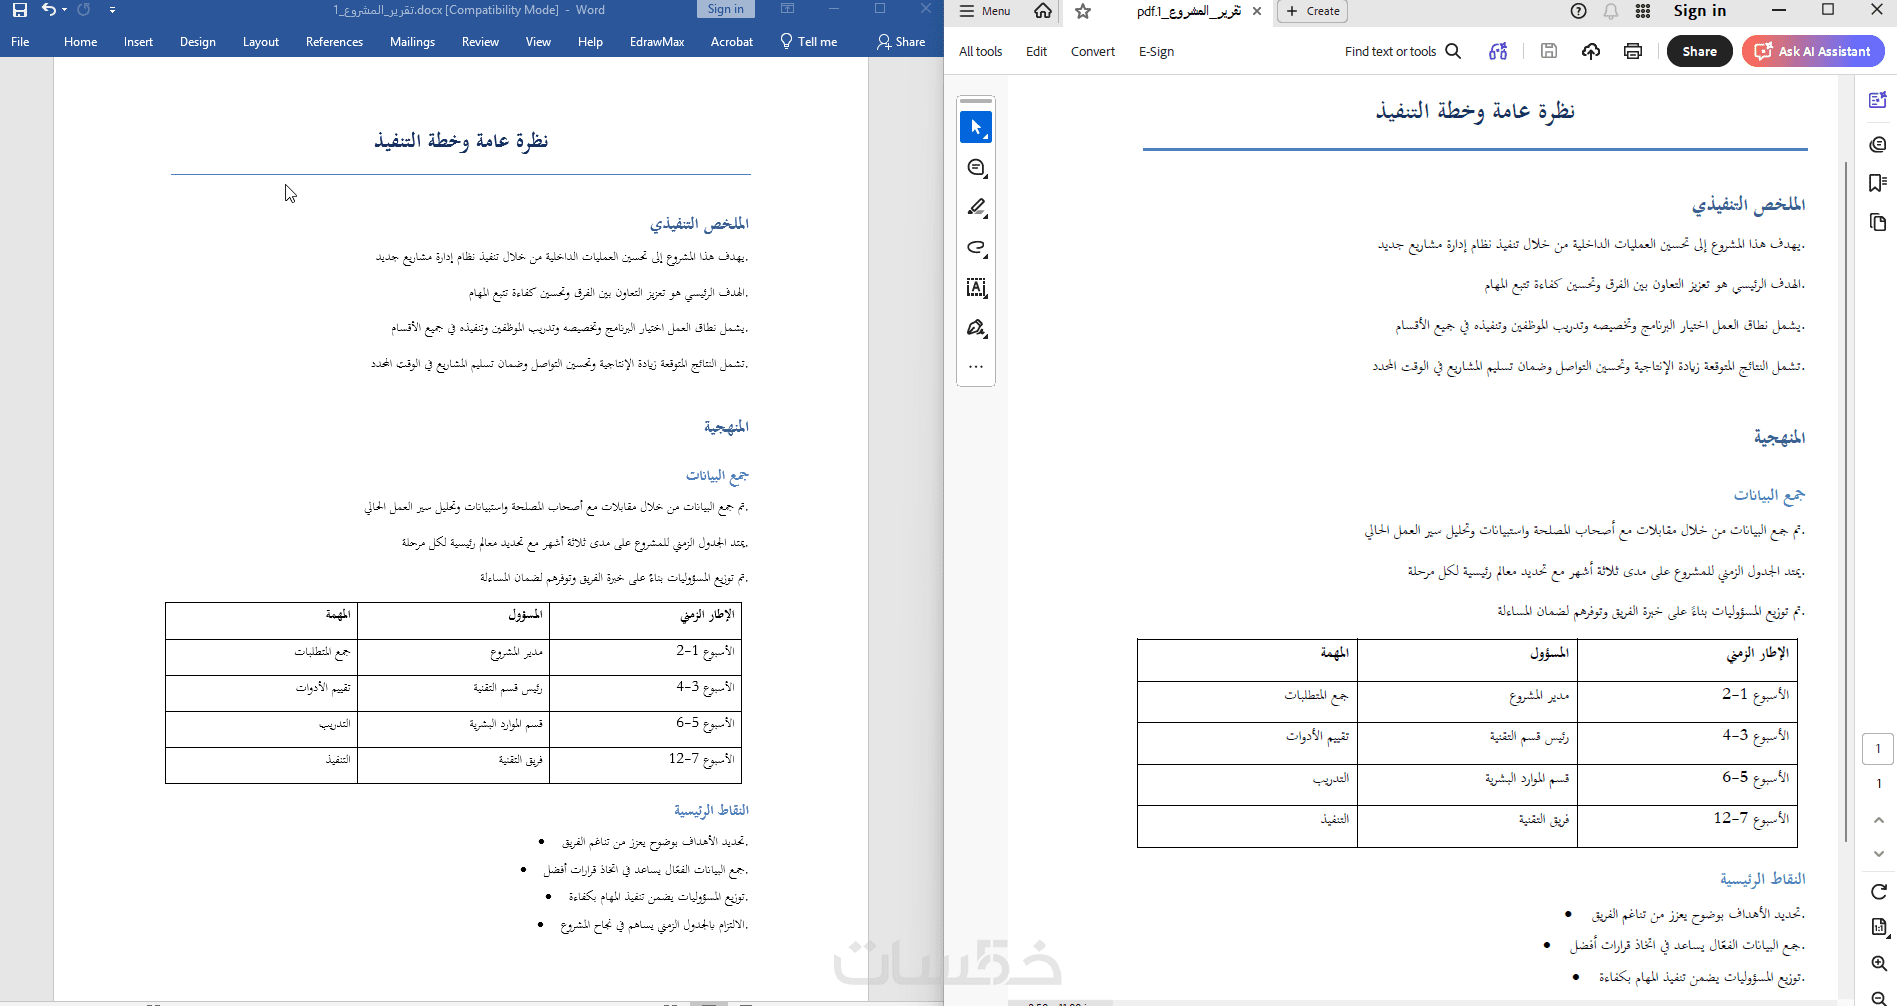Open the Convert tools in Acrobat

click(x=1092, y=51)
